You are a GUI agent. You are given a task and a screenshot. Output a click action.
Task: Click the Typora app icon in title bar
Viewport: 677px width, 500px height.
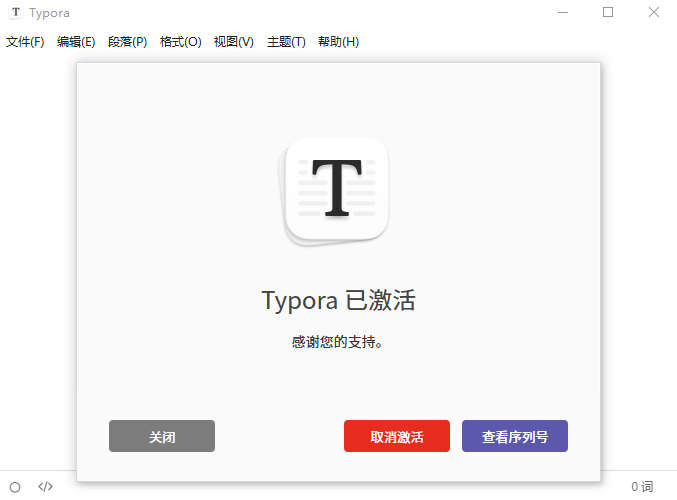16,12
